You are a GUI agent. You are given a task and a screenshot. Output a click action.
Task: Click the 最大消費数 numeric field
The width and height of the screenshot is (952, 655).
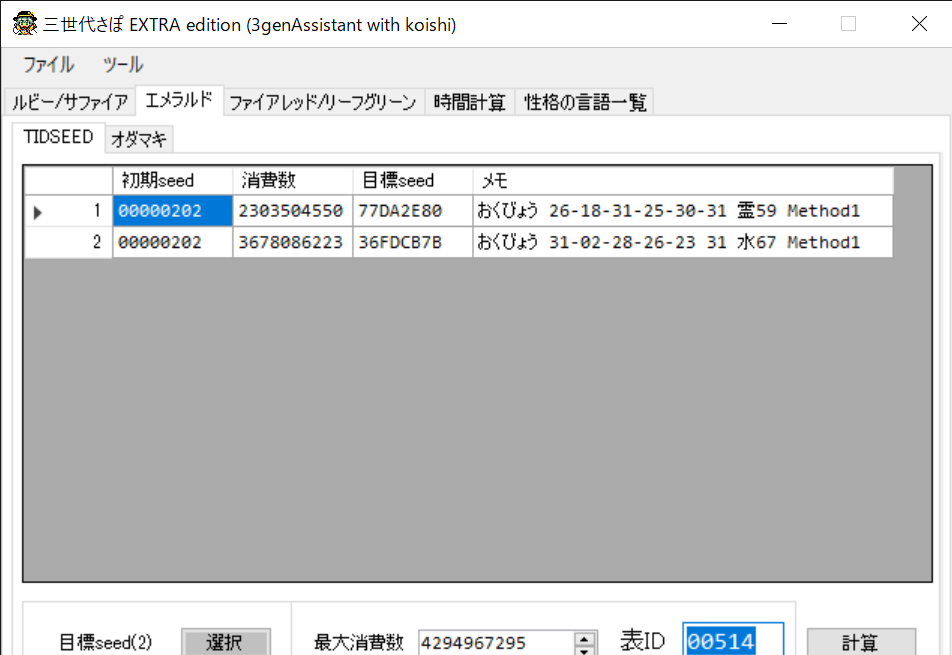496,642
